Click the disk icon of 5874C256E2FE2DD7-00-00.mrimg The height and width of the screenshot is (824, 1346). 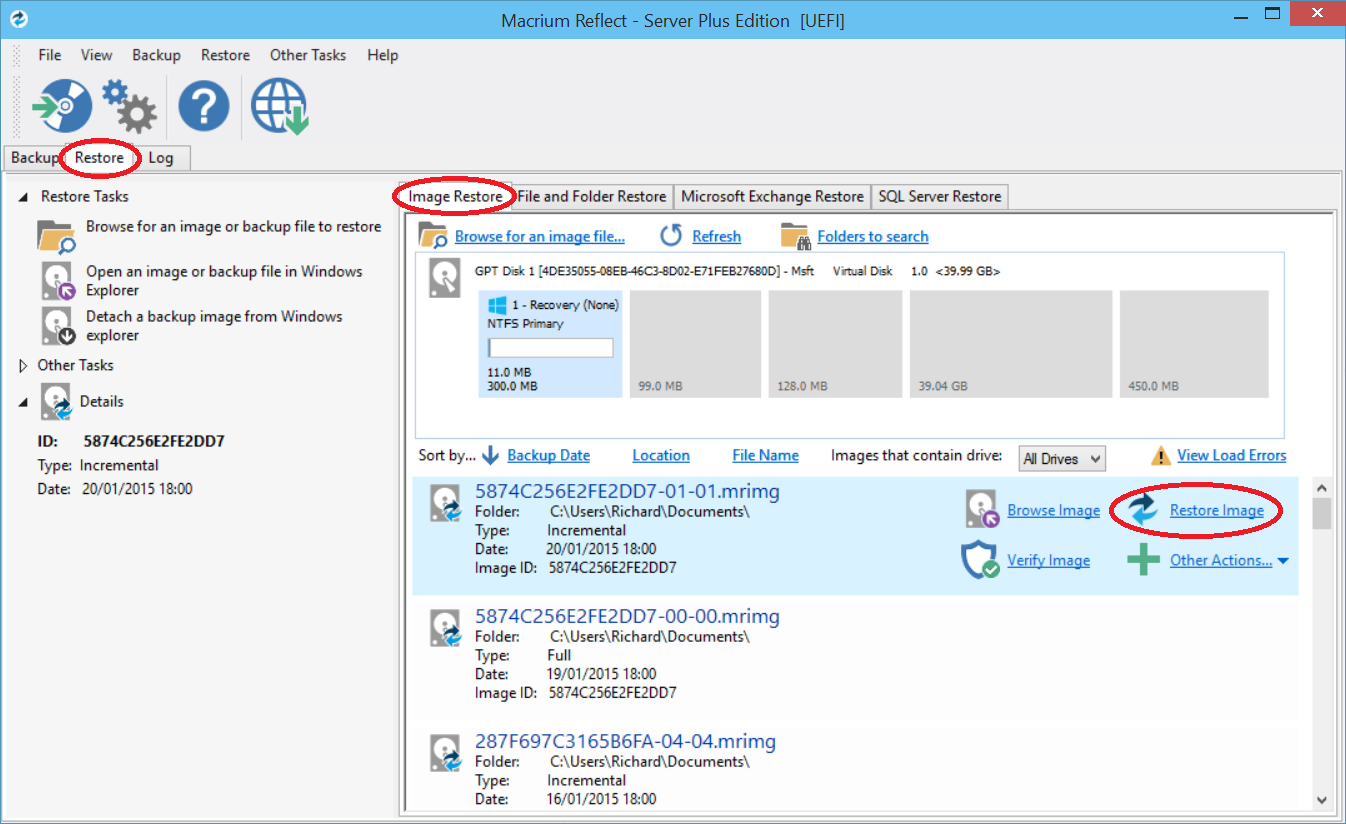point(446,628)
